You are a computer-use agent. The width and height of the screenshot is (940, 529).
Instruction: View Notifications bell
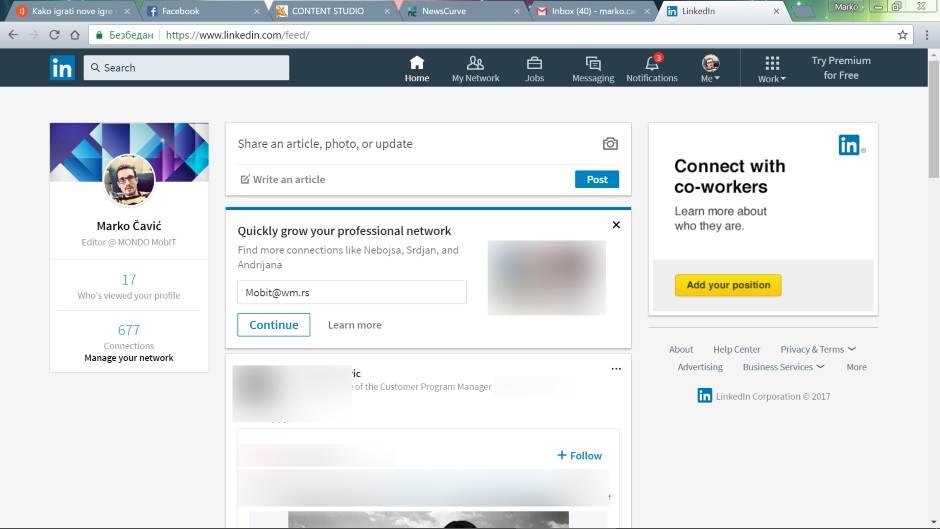point(652,68)
